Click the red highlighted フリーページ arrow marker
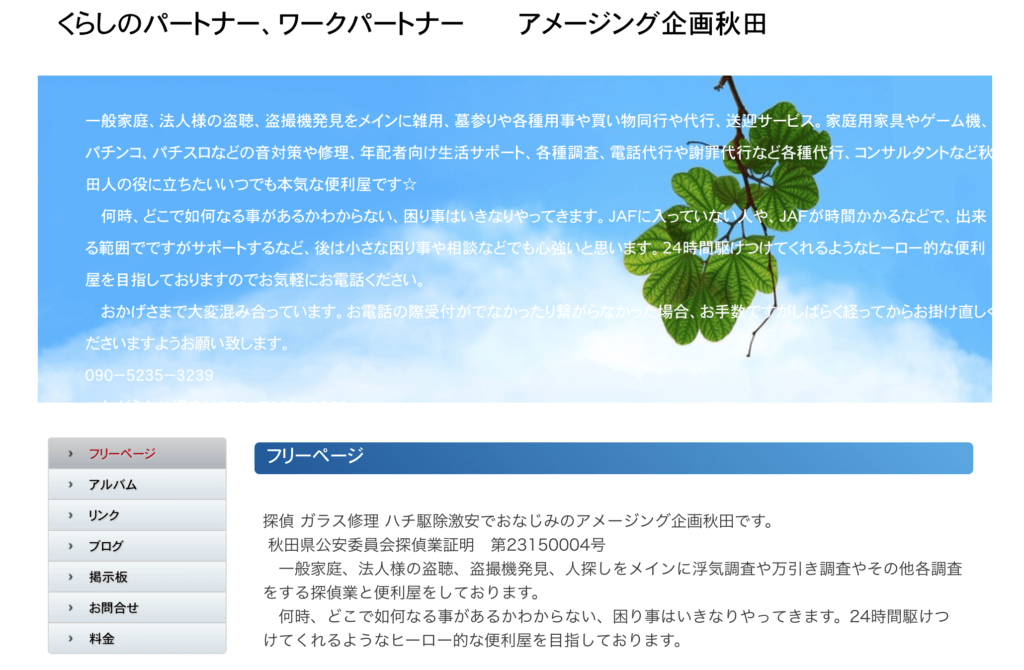The height and width of the screenshot is (670, 1024). (68, 453)
